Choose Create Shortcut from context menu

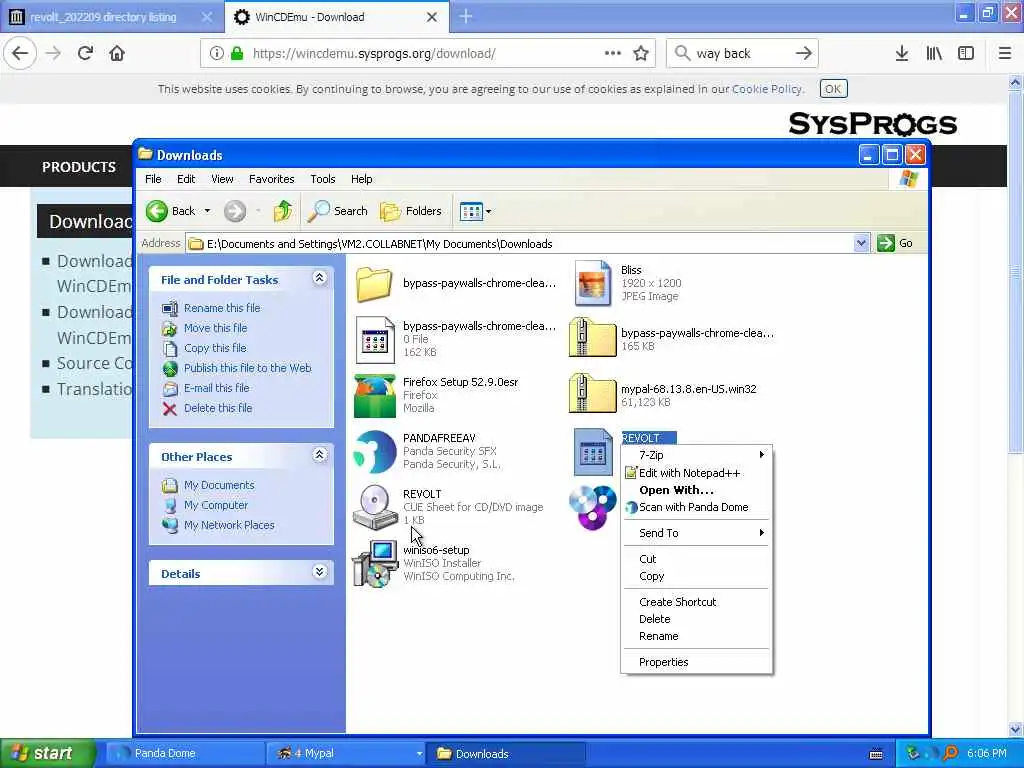[696, 602]
